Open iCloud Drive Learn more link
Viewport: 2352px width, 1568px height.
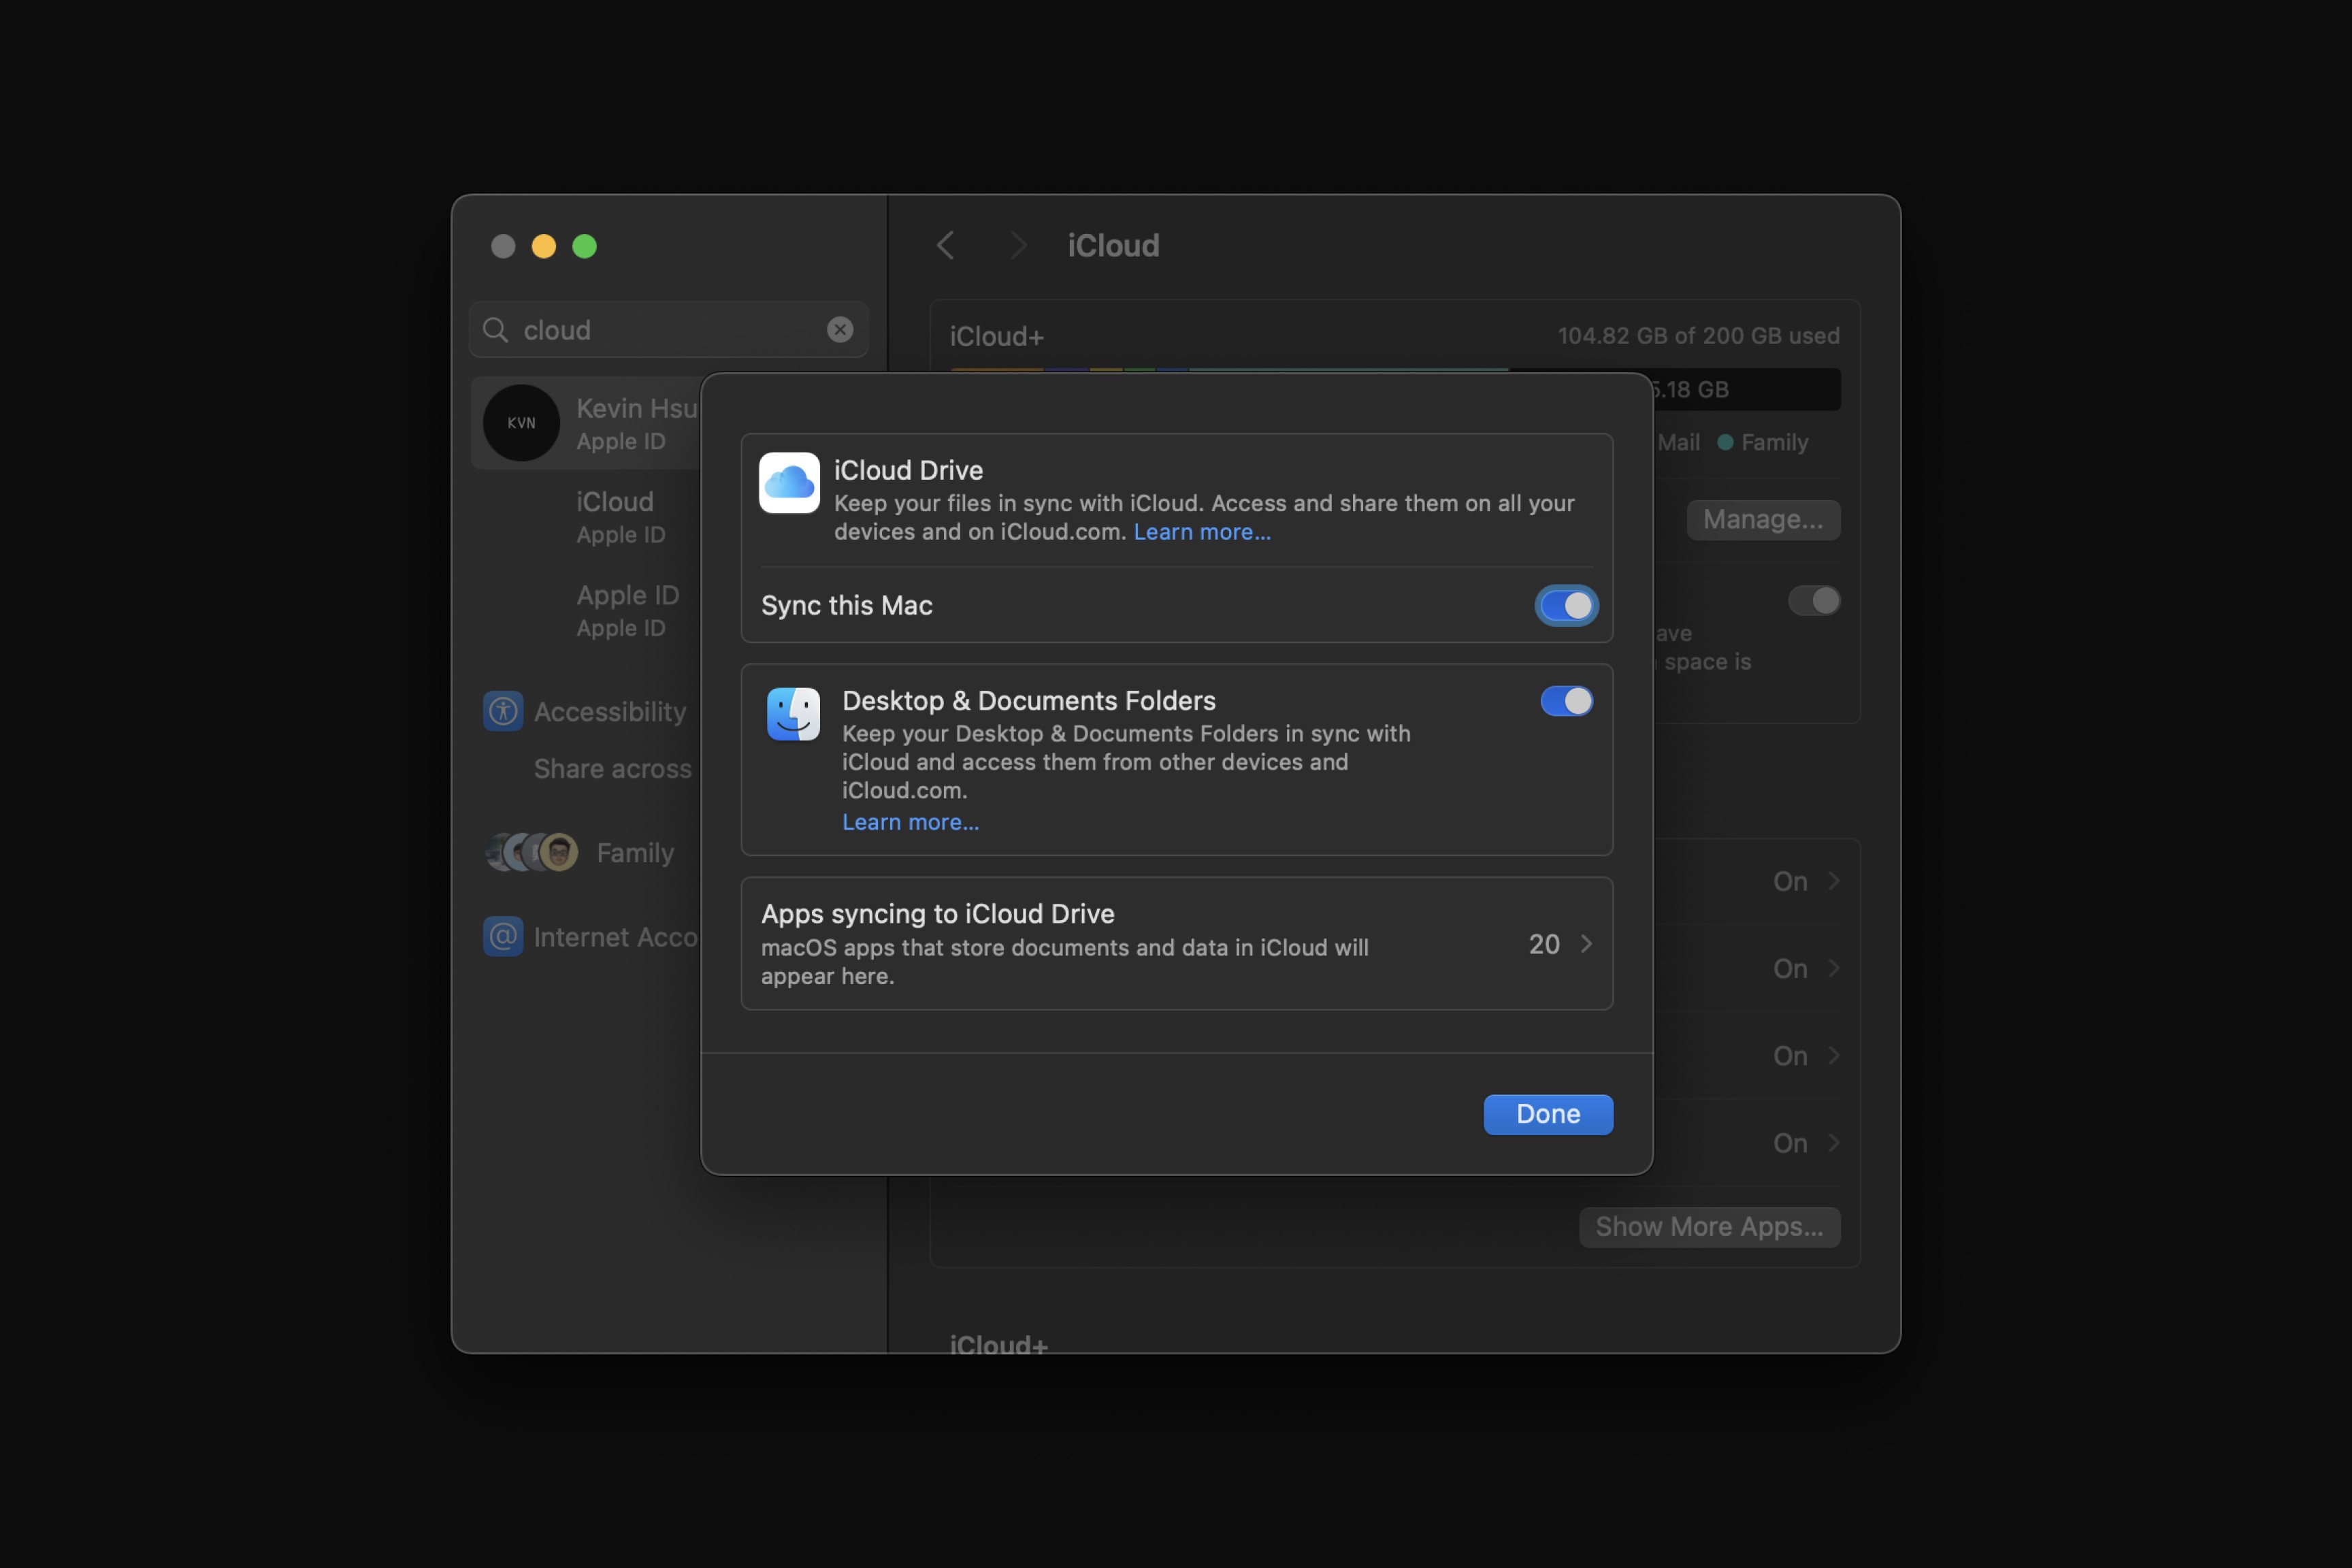(1201, 532)
